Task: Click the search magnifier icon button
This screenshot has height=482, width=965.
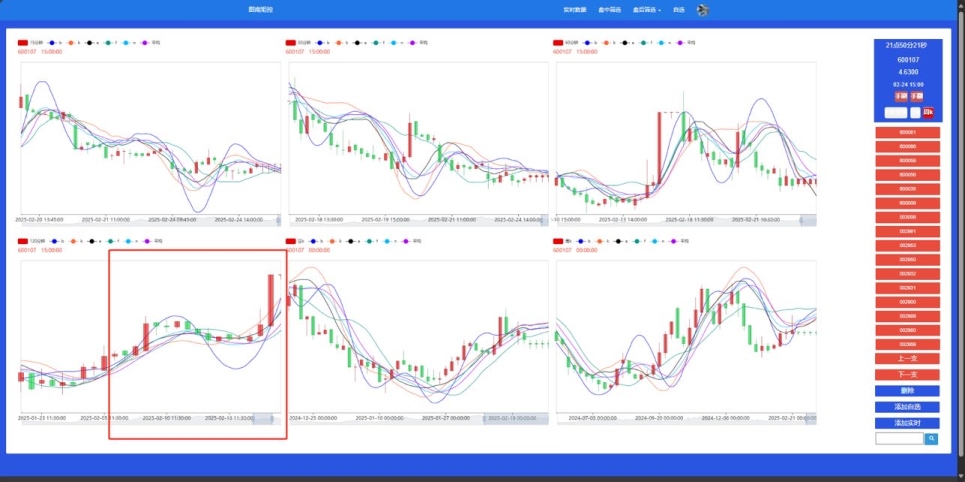Action: point(931,439)
